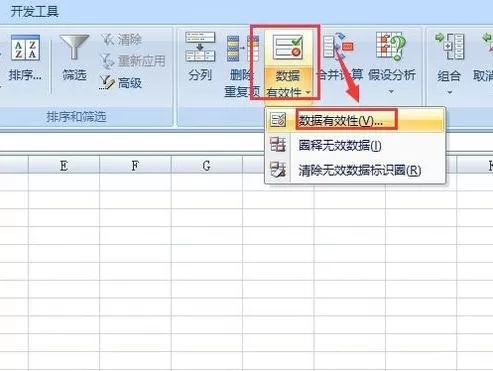Screen dimensions: 493x371
Task: Click the 组合 group icon
Action: click(x=450, y=46)
